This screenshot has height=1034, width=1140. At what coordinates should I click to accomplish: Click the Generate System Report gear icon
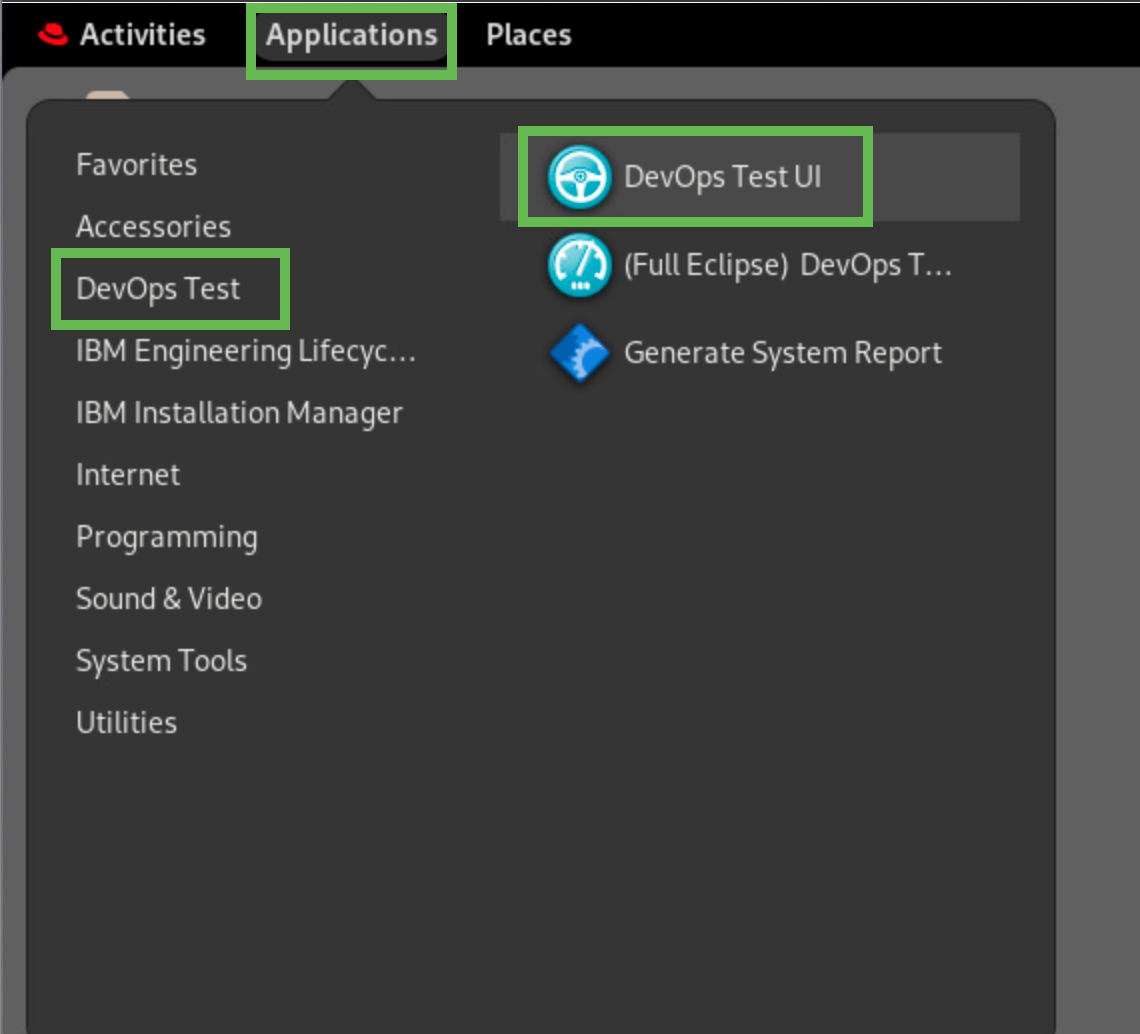pyautogui.click(x=579, y=353)
